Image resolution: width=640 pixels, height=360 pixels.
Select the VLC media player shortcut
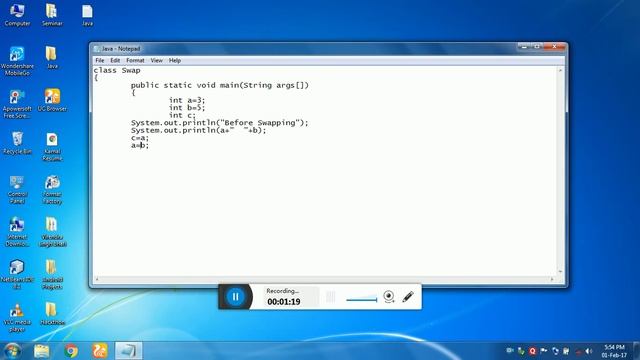click(17, 318)
